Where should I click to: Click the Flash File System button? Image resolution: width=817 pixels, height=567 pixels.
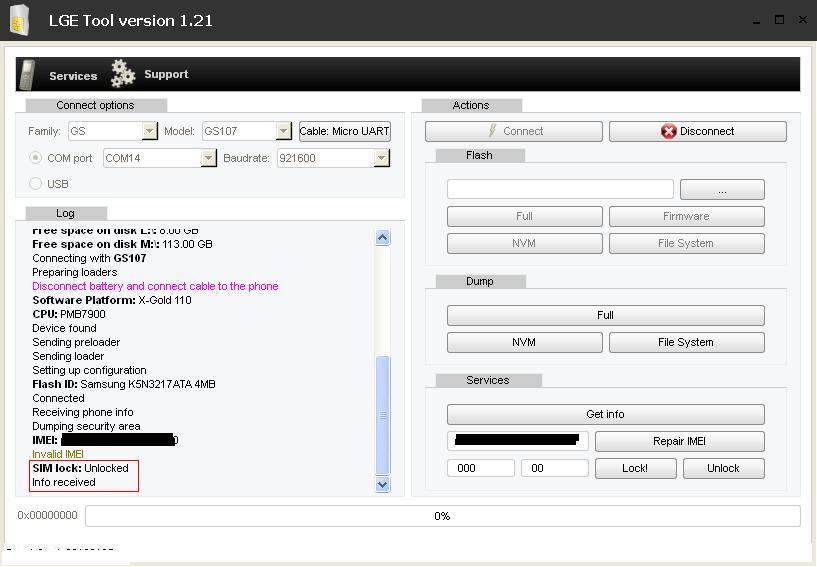pos(687,243)
